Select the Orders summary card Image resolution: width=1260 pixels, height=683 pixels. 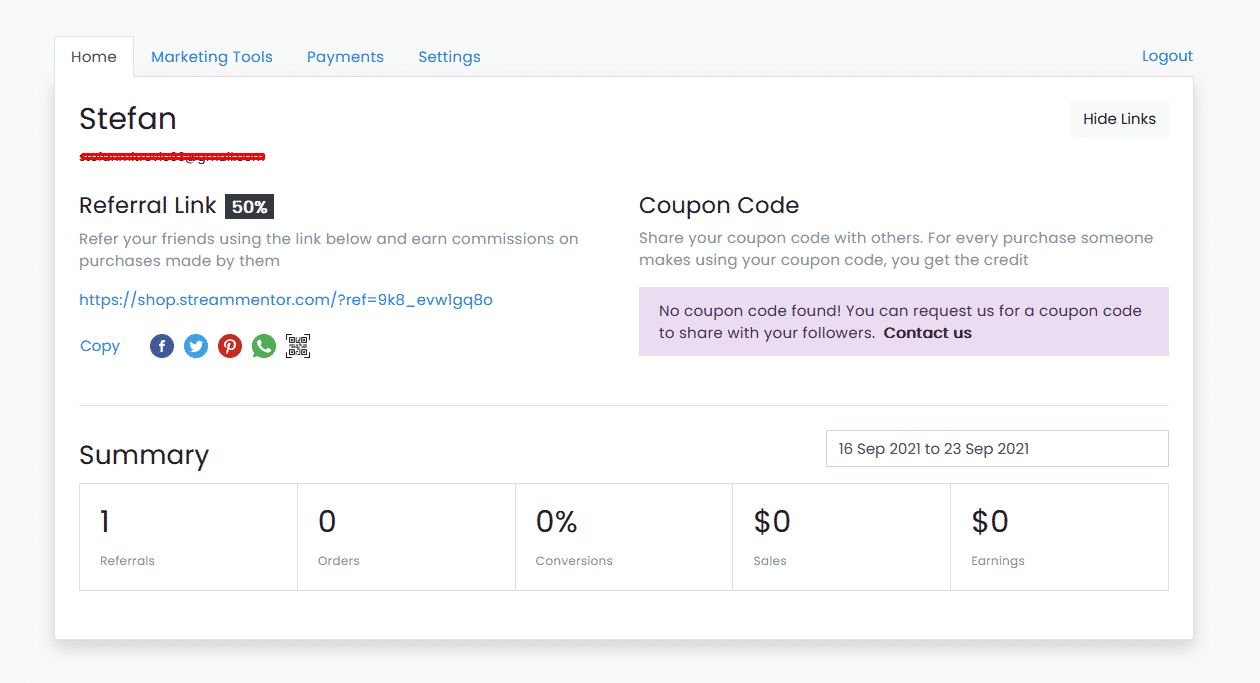406,537
